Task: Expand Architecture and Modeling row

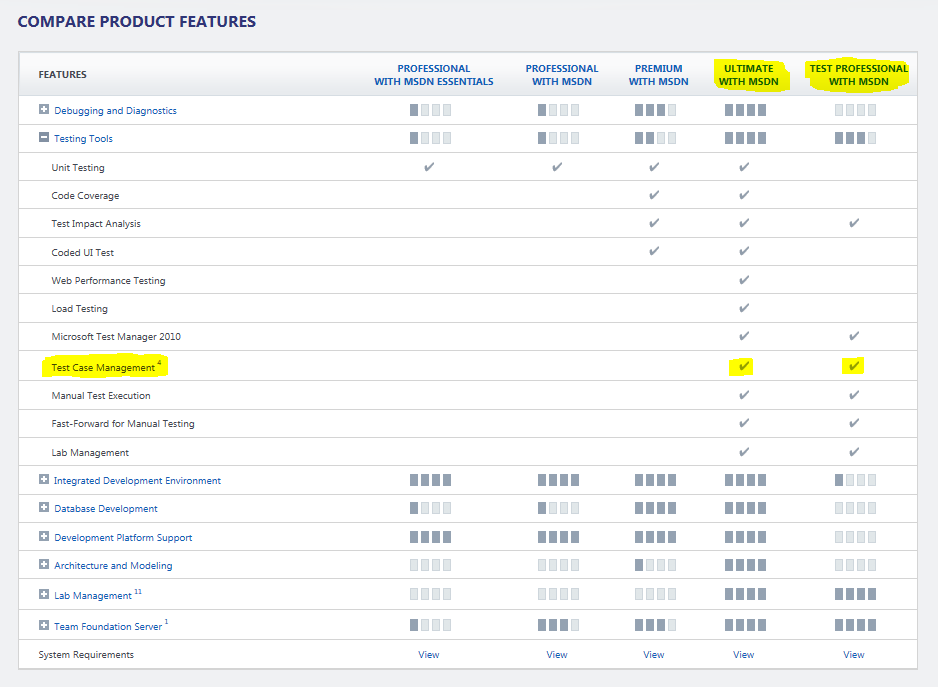Action: [x=44, y=564]
